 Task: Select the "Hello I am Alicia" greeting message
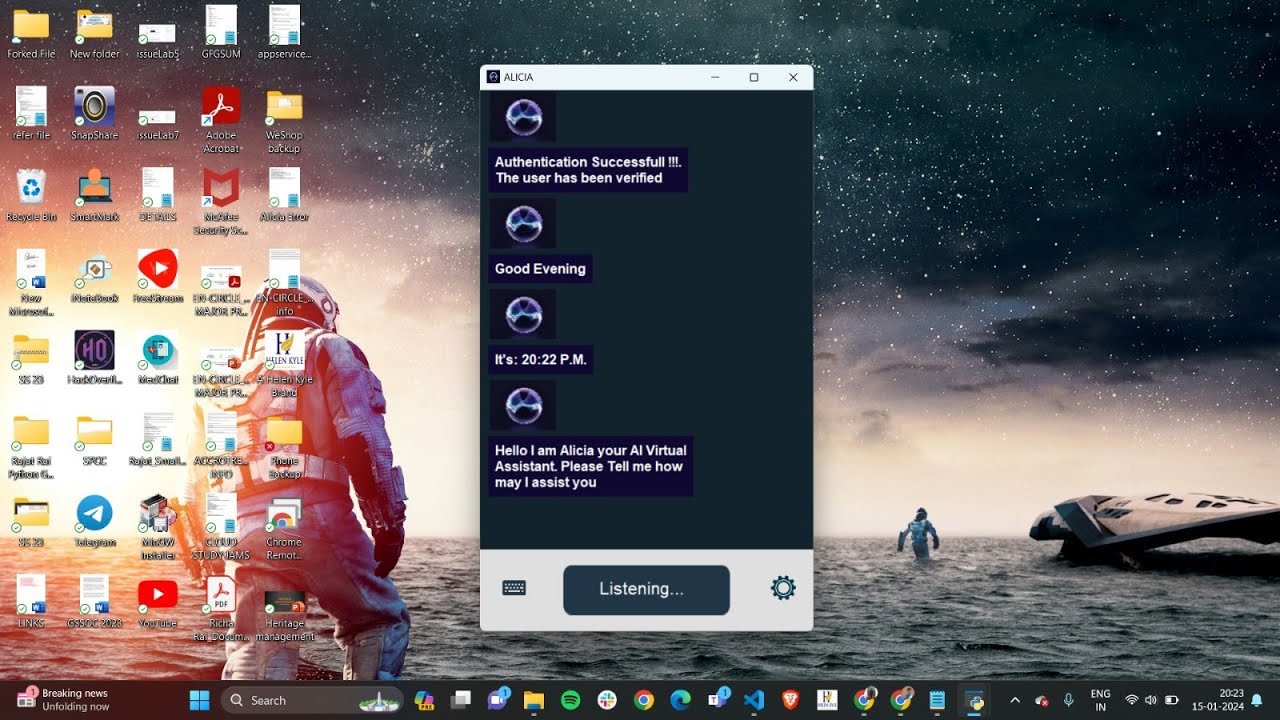(591, 466)
